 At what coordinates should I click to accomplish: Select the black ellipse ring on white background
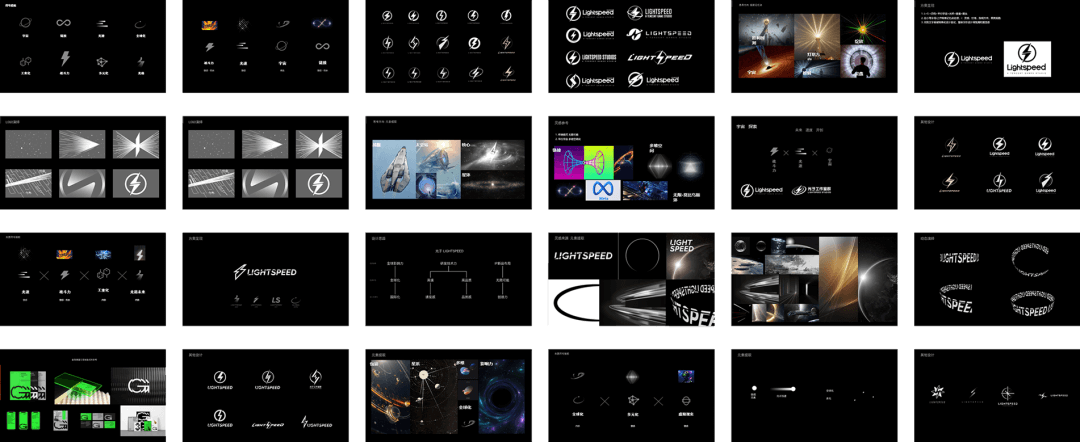click(573, 302)
